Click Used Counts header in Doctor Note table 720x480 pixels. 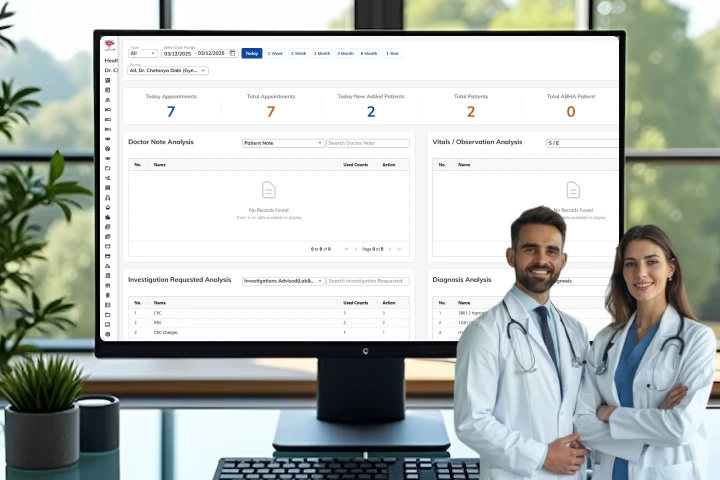pyautogui.click(x=355, y=164)
